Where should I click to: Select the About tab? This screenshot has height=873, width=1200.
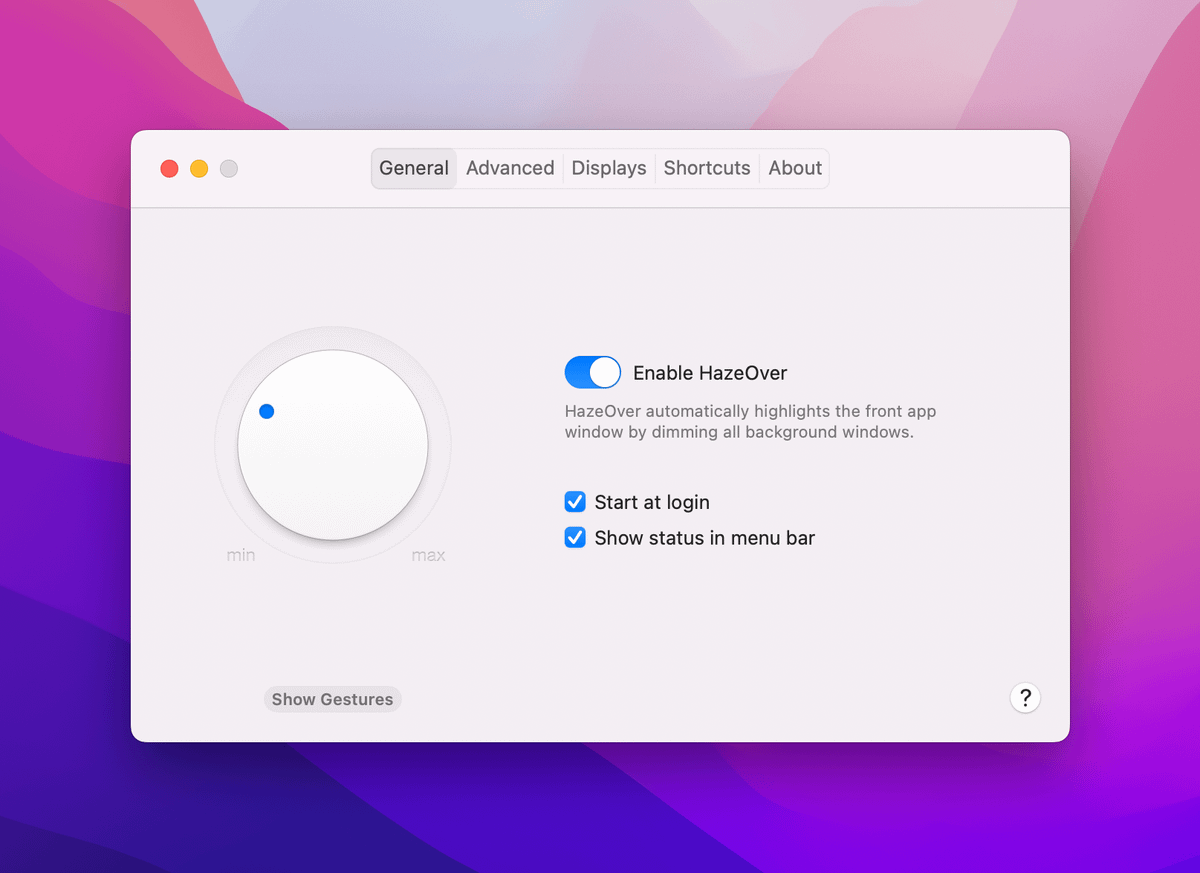point(795,168)
